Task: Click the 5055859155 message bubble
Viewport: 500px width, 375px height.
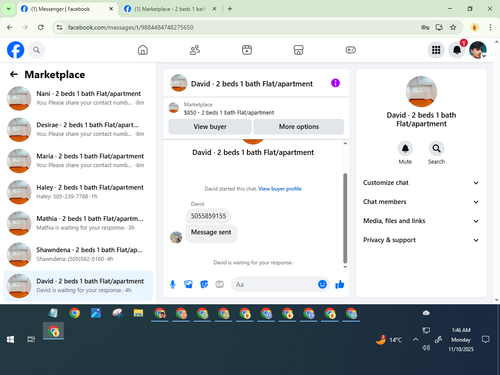Action: coord(208,216)
